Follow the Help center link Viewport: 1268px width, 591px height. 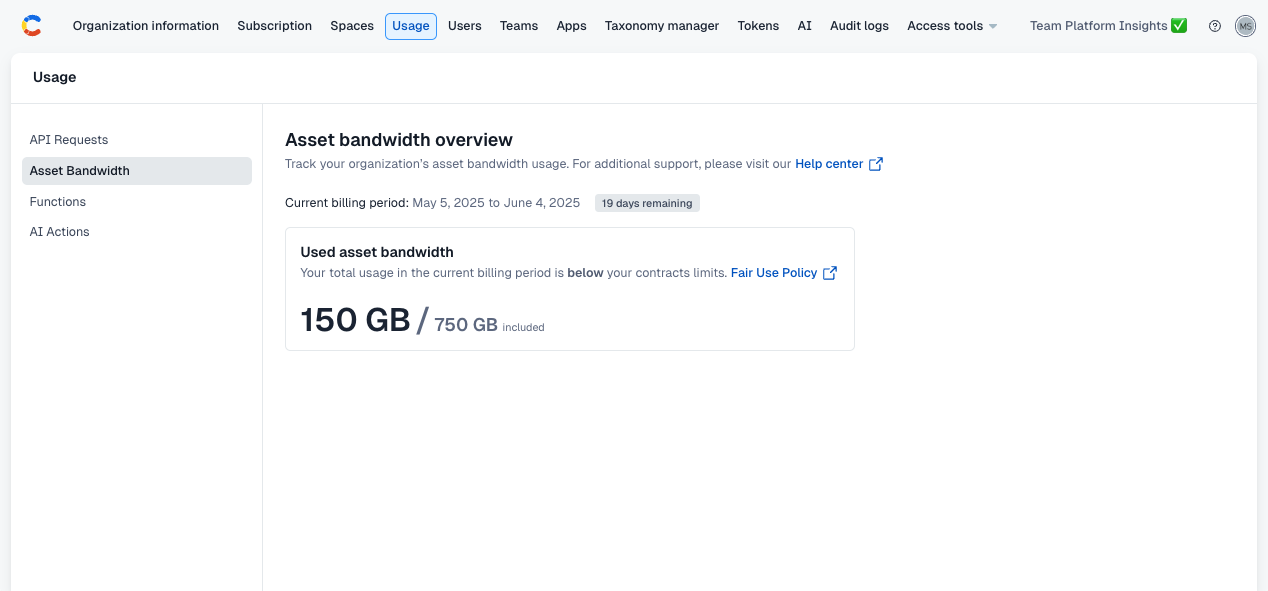[x=829, y=164]
